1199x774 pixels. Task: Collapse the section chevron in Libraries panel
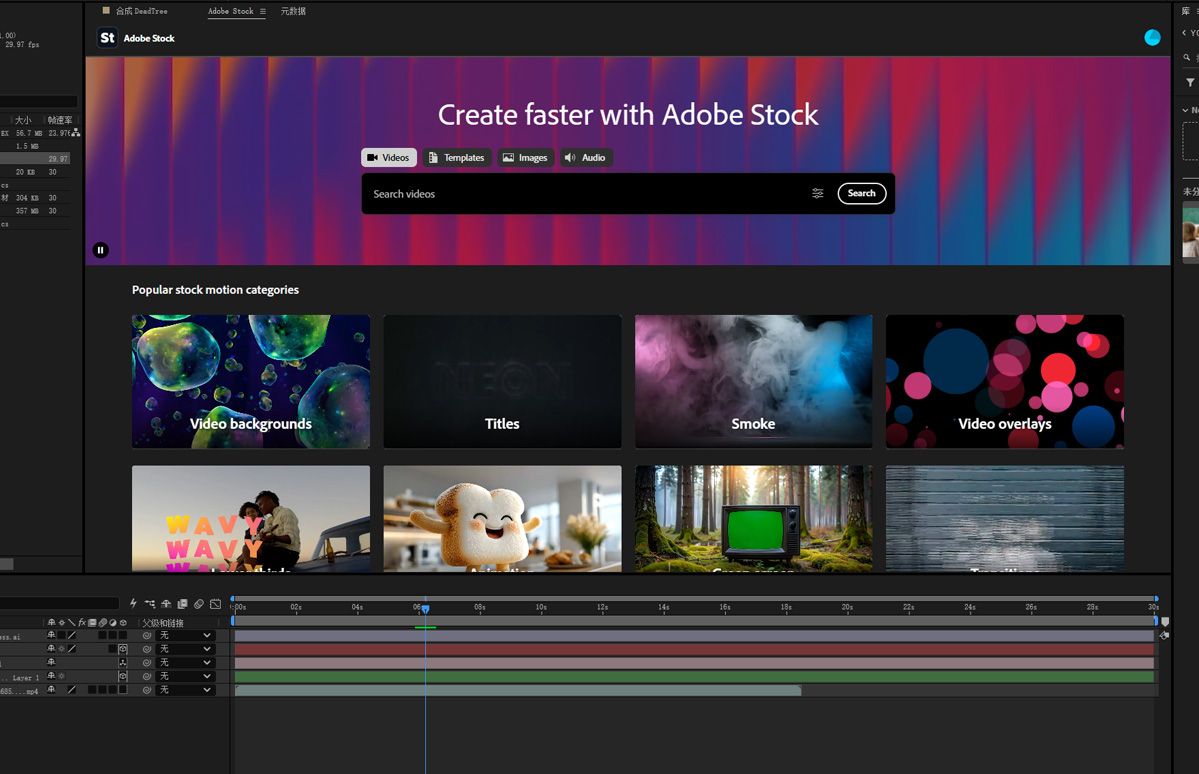click(1185, 110)
